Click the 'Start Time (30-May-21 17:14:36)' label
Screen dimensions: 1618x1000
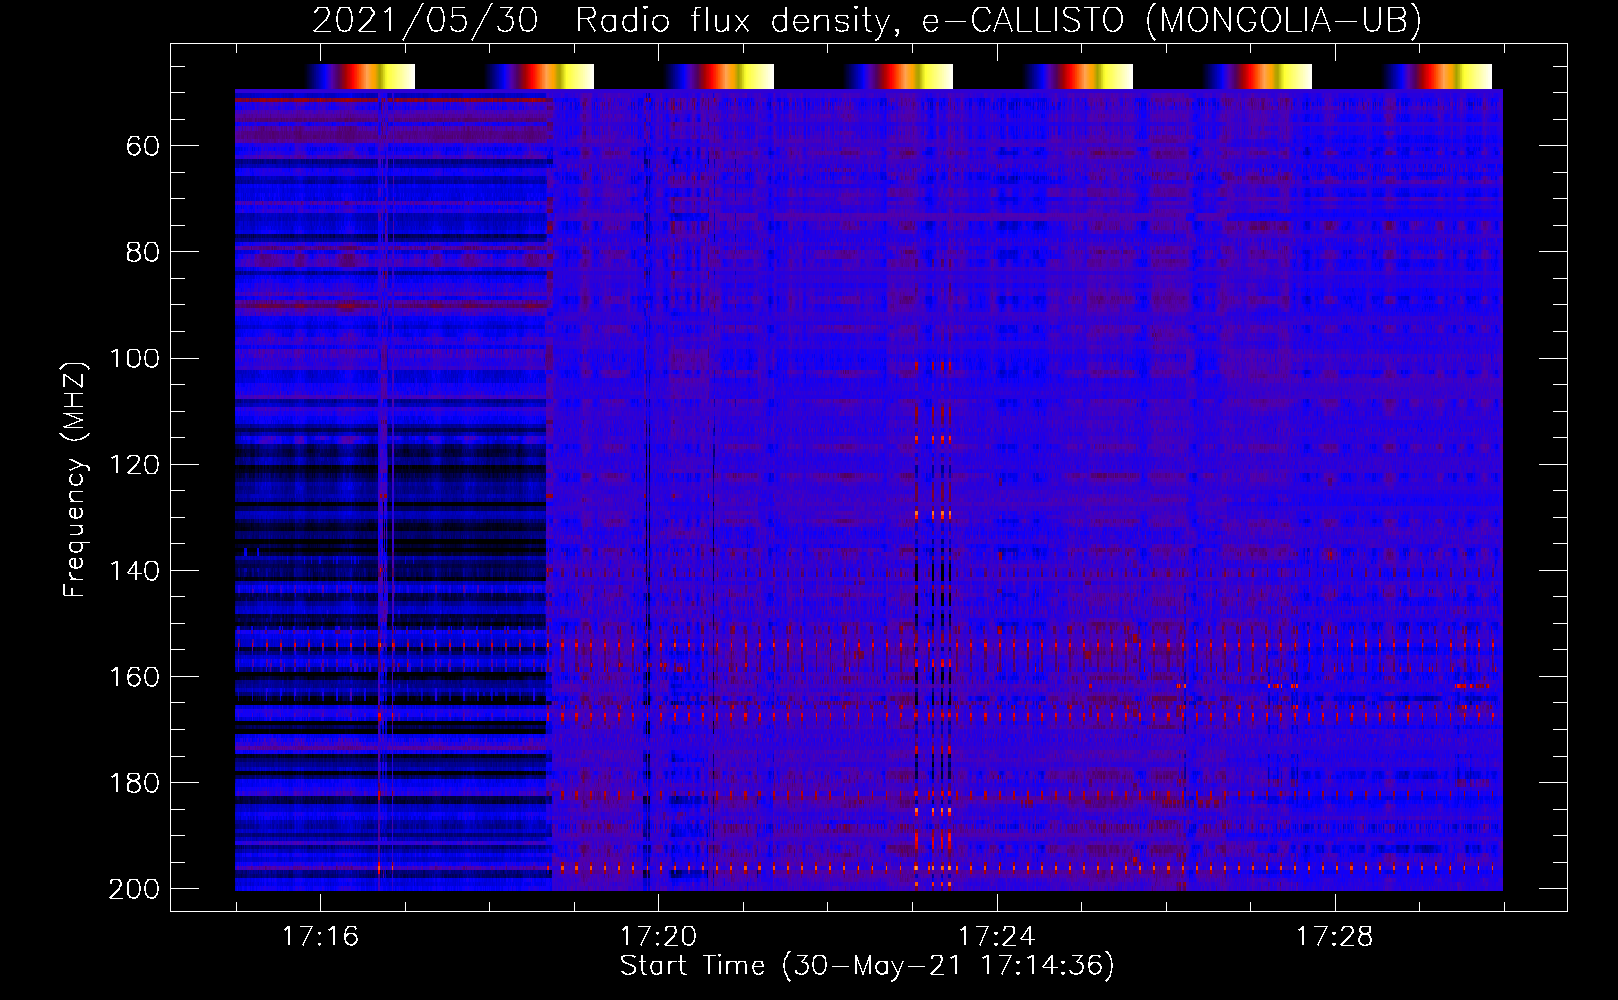[x=867, y=966]
